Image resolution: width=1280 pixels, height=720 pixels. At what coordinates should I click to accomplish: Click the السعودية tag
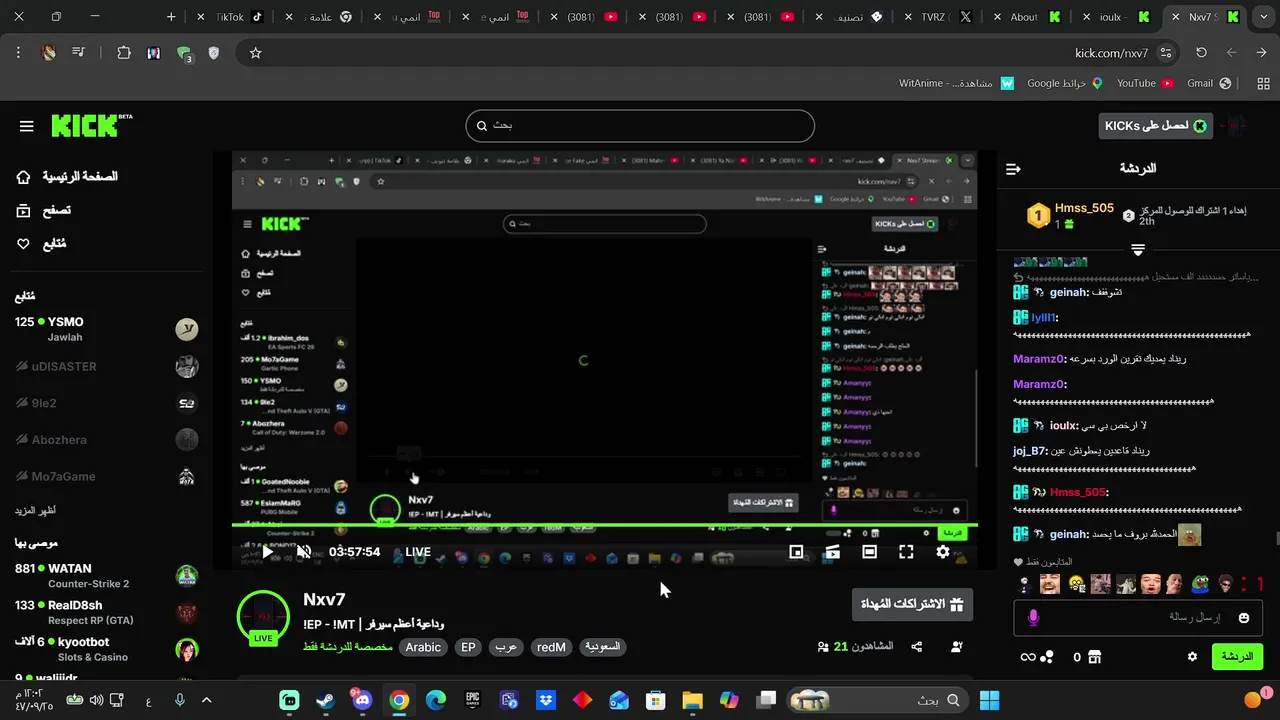(x=602, y=647)
